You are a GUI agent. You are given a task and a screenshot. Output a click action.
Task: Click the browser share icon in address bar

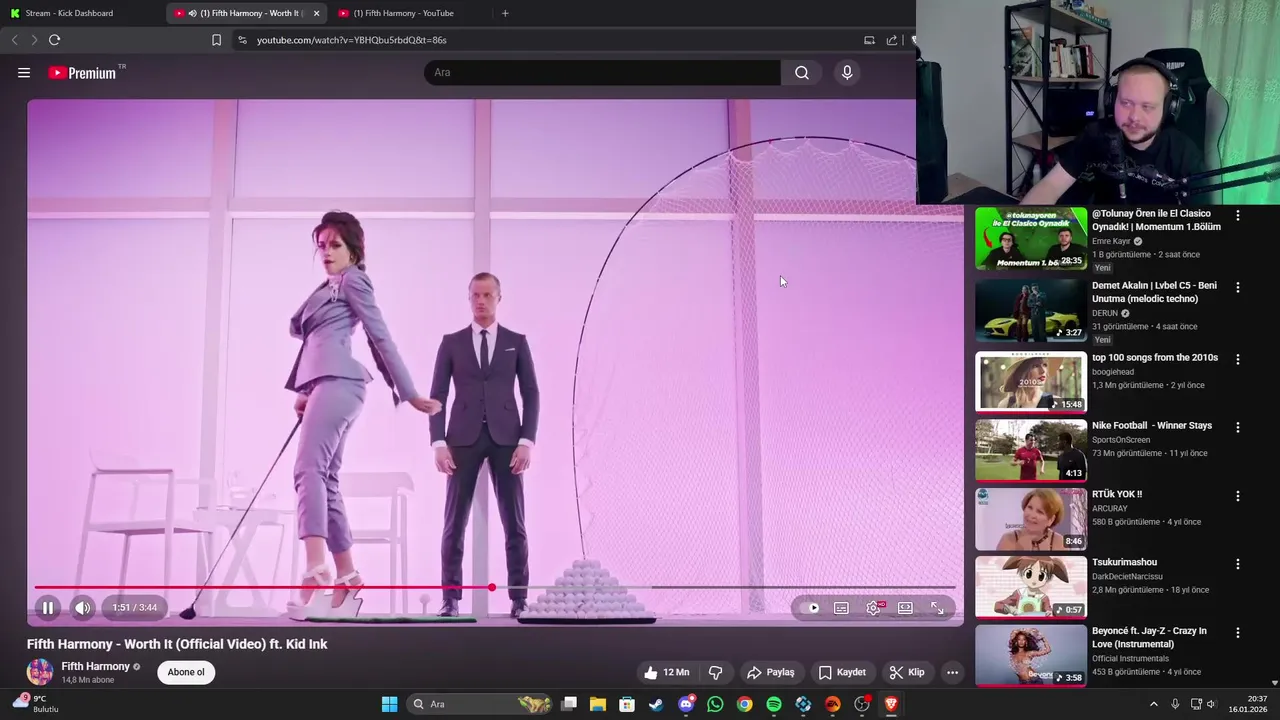pos(892,40)
